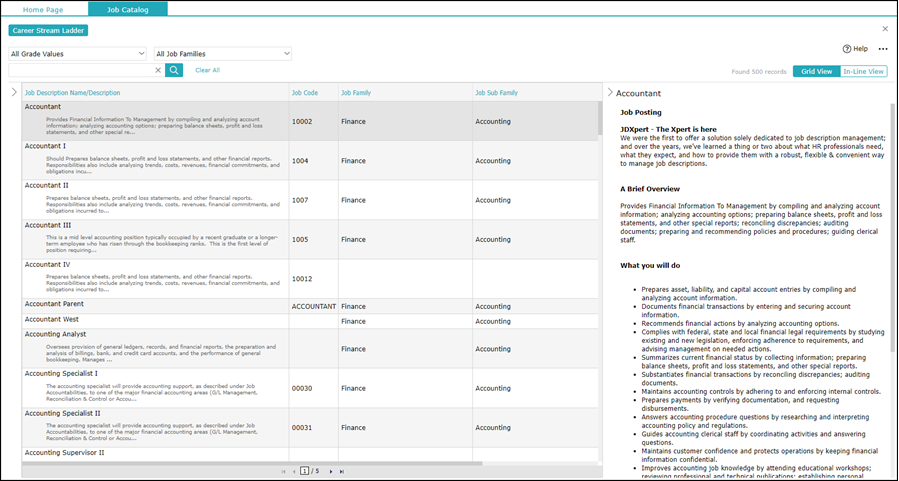The height and width of the screenshot is (481, 899).
Task: Select the Accountant III row
Action: [310, 240]
